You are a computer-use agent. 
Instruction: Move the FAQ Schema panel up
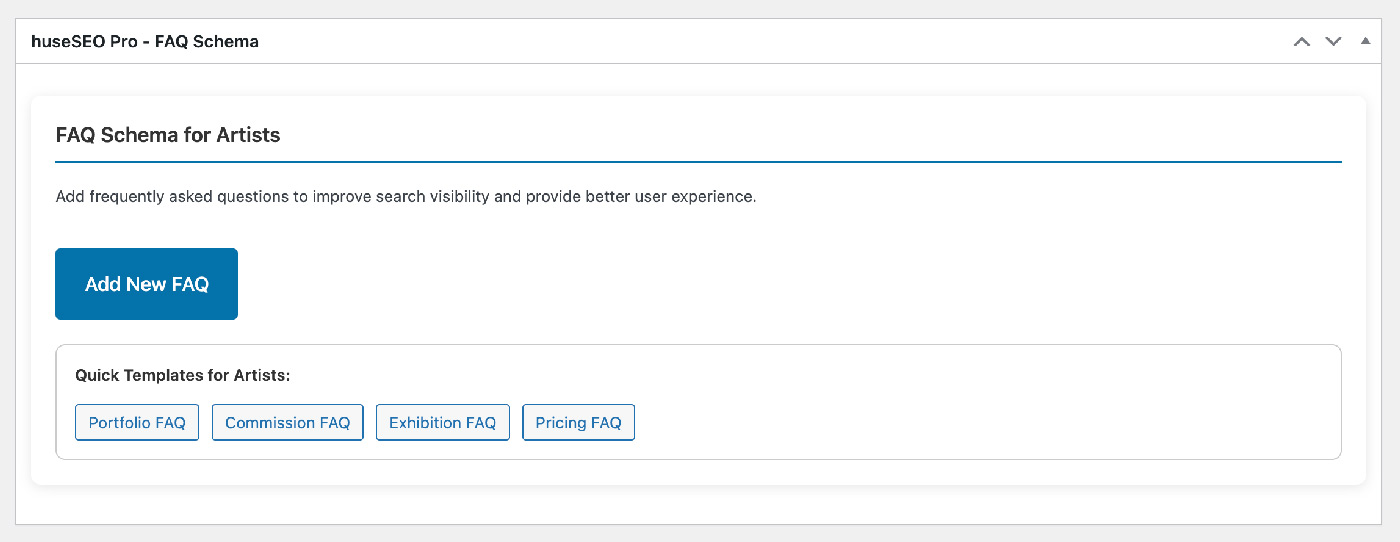click(x=1301, y=42)
